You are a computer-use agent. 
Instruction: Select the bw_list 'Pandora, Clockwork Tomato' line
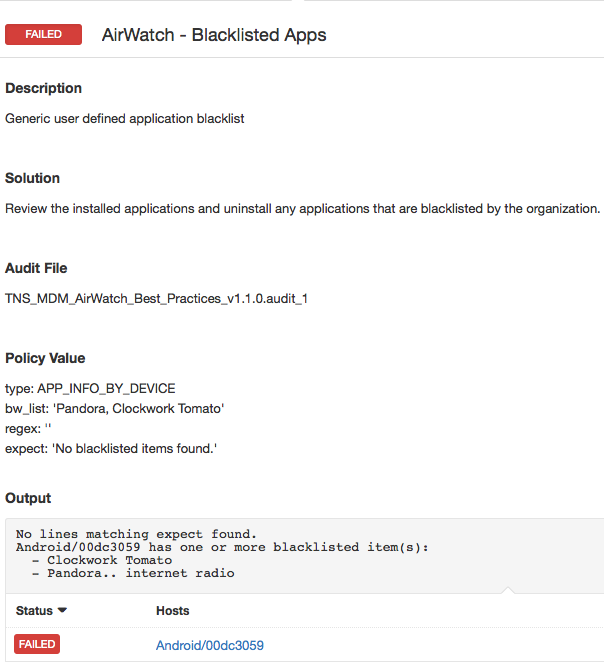(x=114, y=409)
